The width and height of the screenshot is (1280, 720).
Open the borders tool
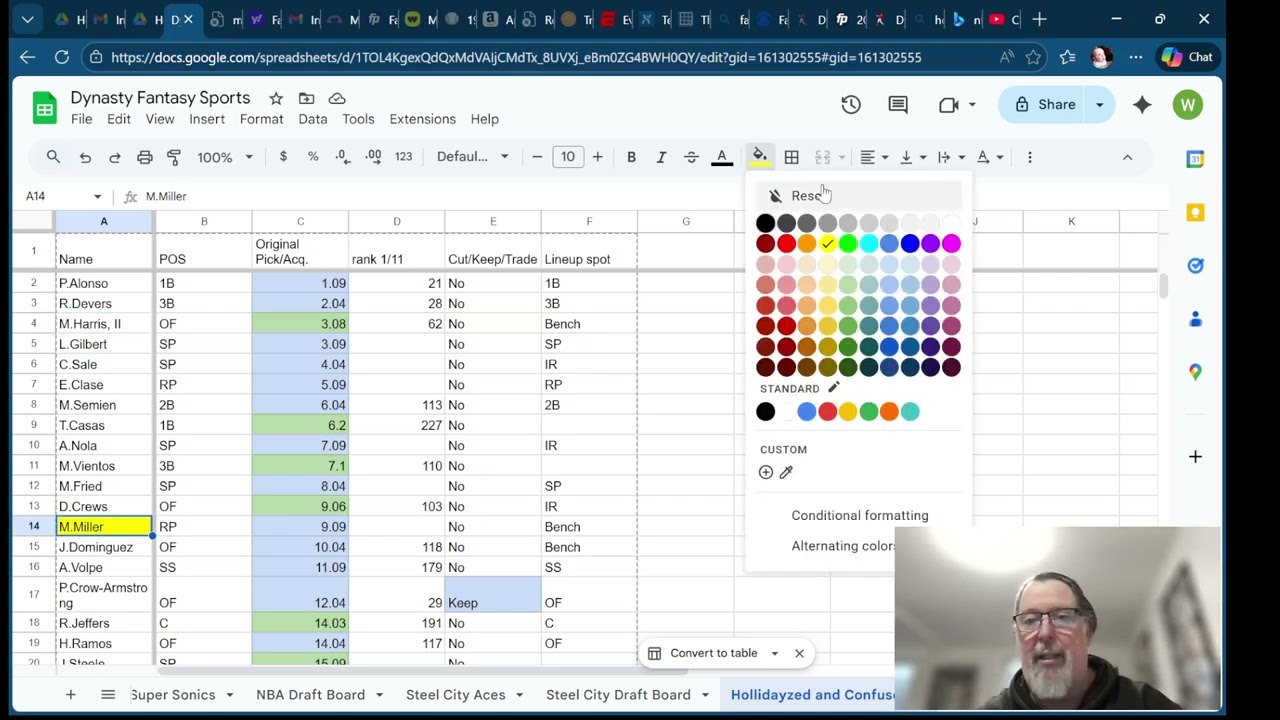(792, 157)
